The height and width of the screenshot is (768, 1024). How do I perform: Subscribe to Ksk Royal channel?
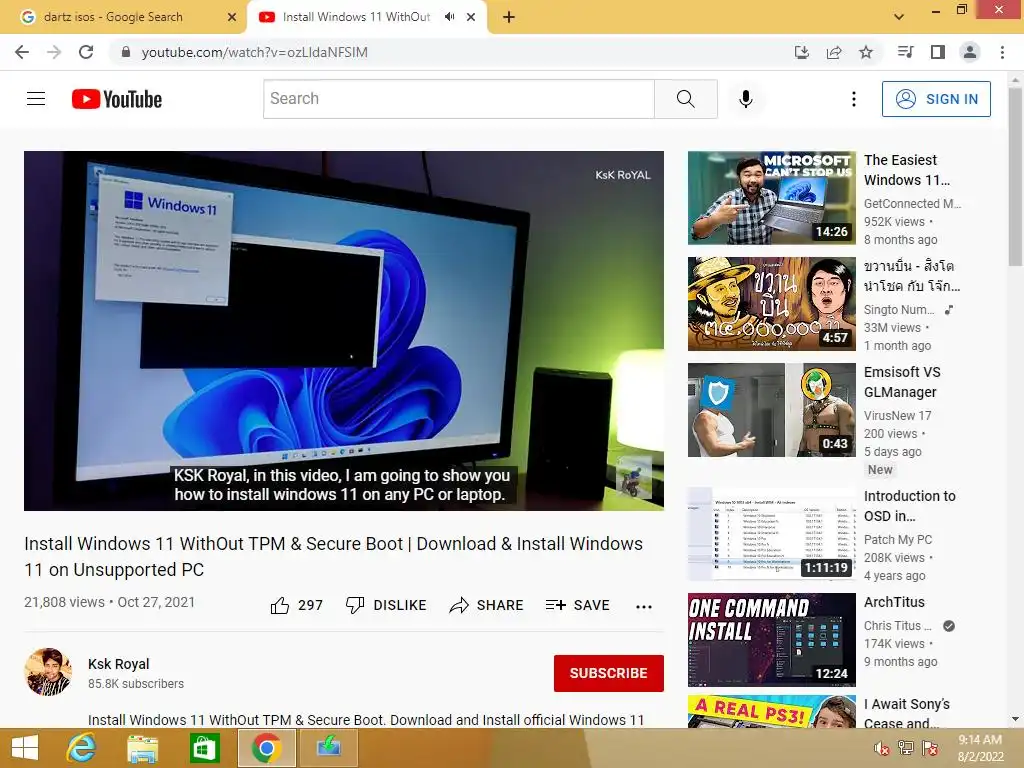[609, 673]
